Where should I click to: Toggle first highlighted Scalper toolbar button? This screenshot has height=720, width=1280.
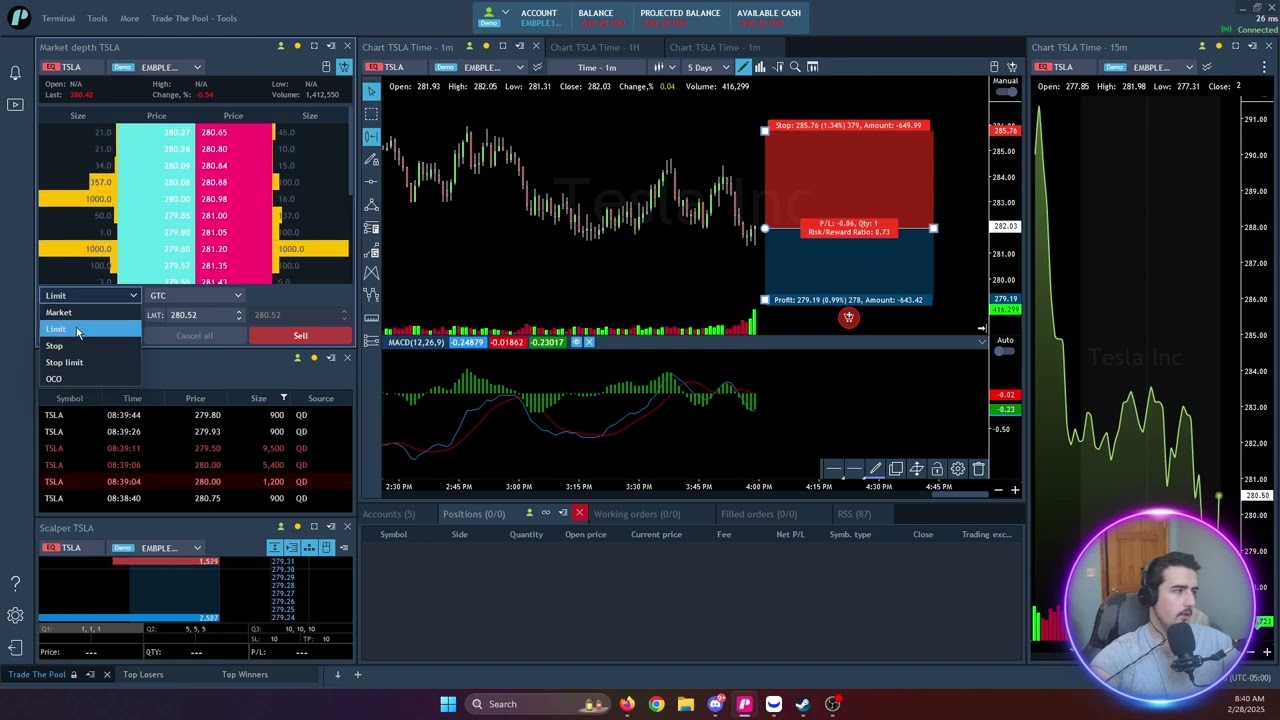[274, 548]
